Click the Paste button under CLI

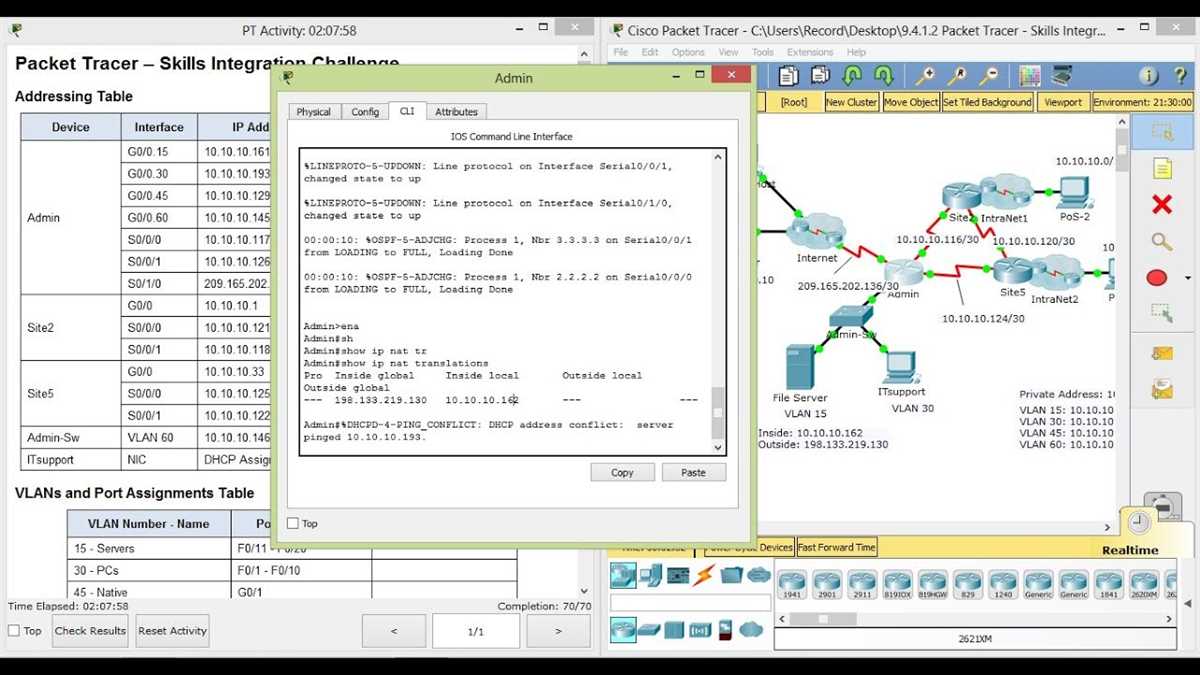pyautogui.click(x=693, y=472)
